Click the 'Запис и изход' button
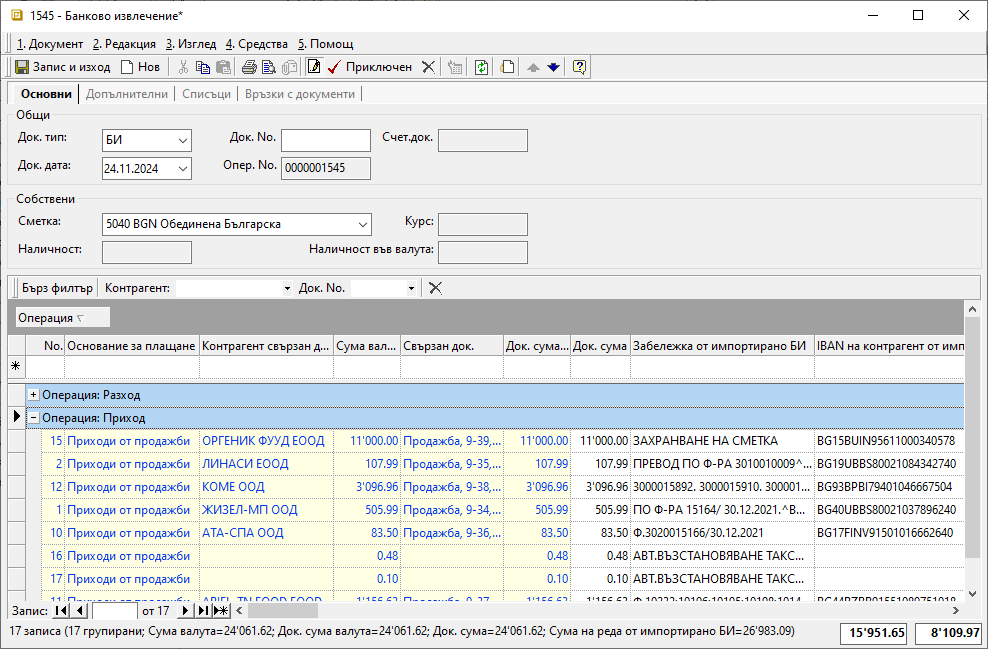Viewport: 988px width, 649px height. [x=62, y=67]
